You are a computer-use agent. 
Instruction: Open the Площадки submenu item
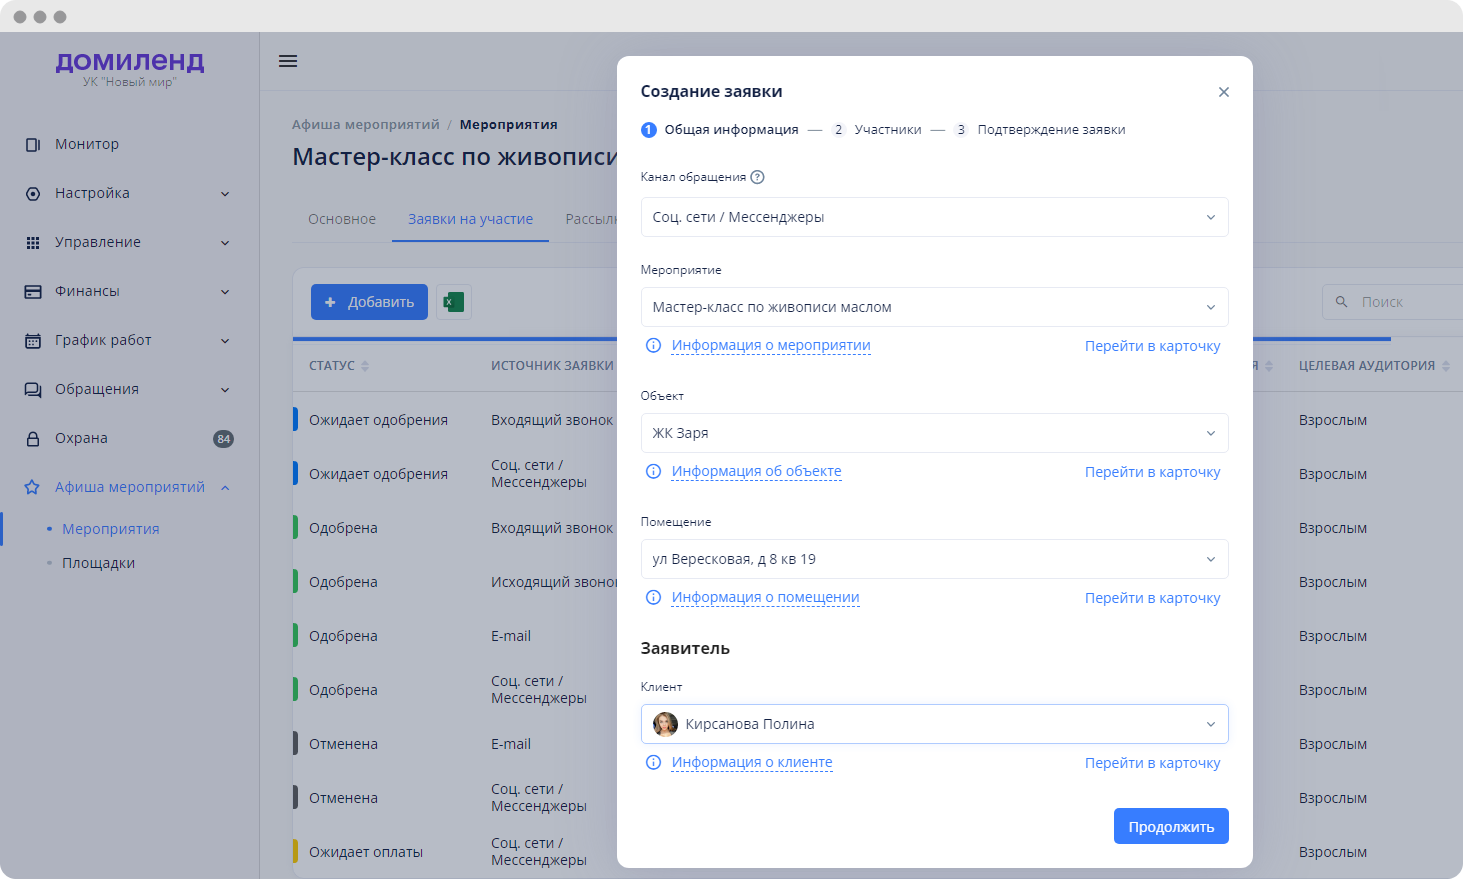tap(98, 563)
